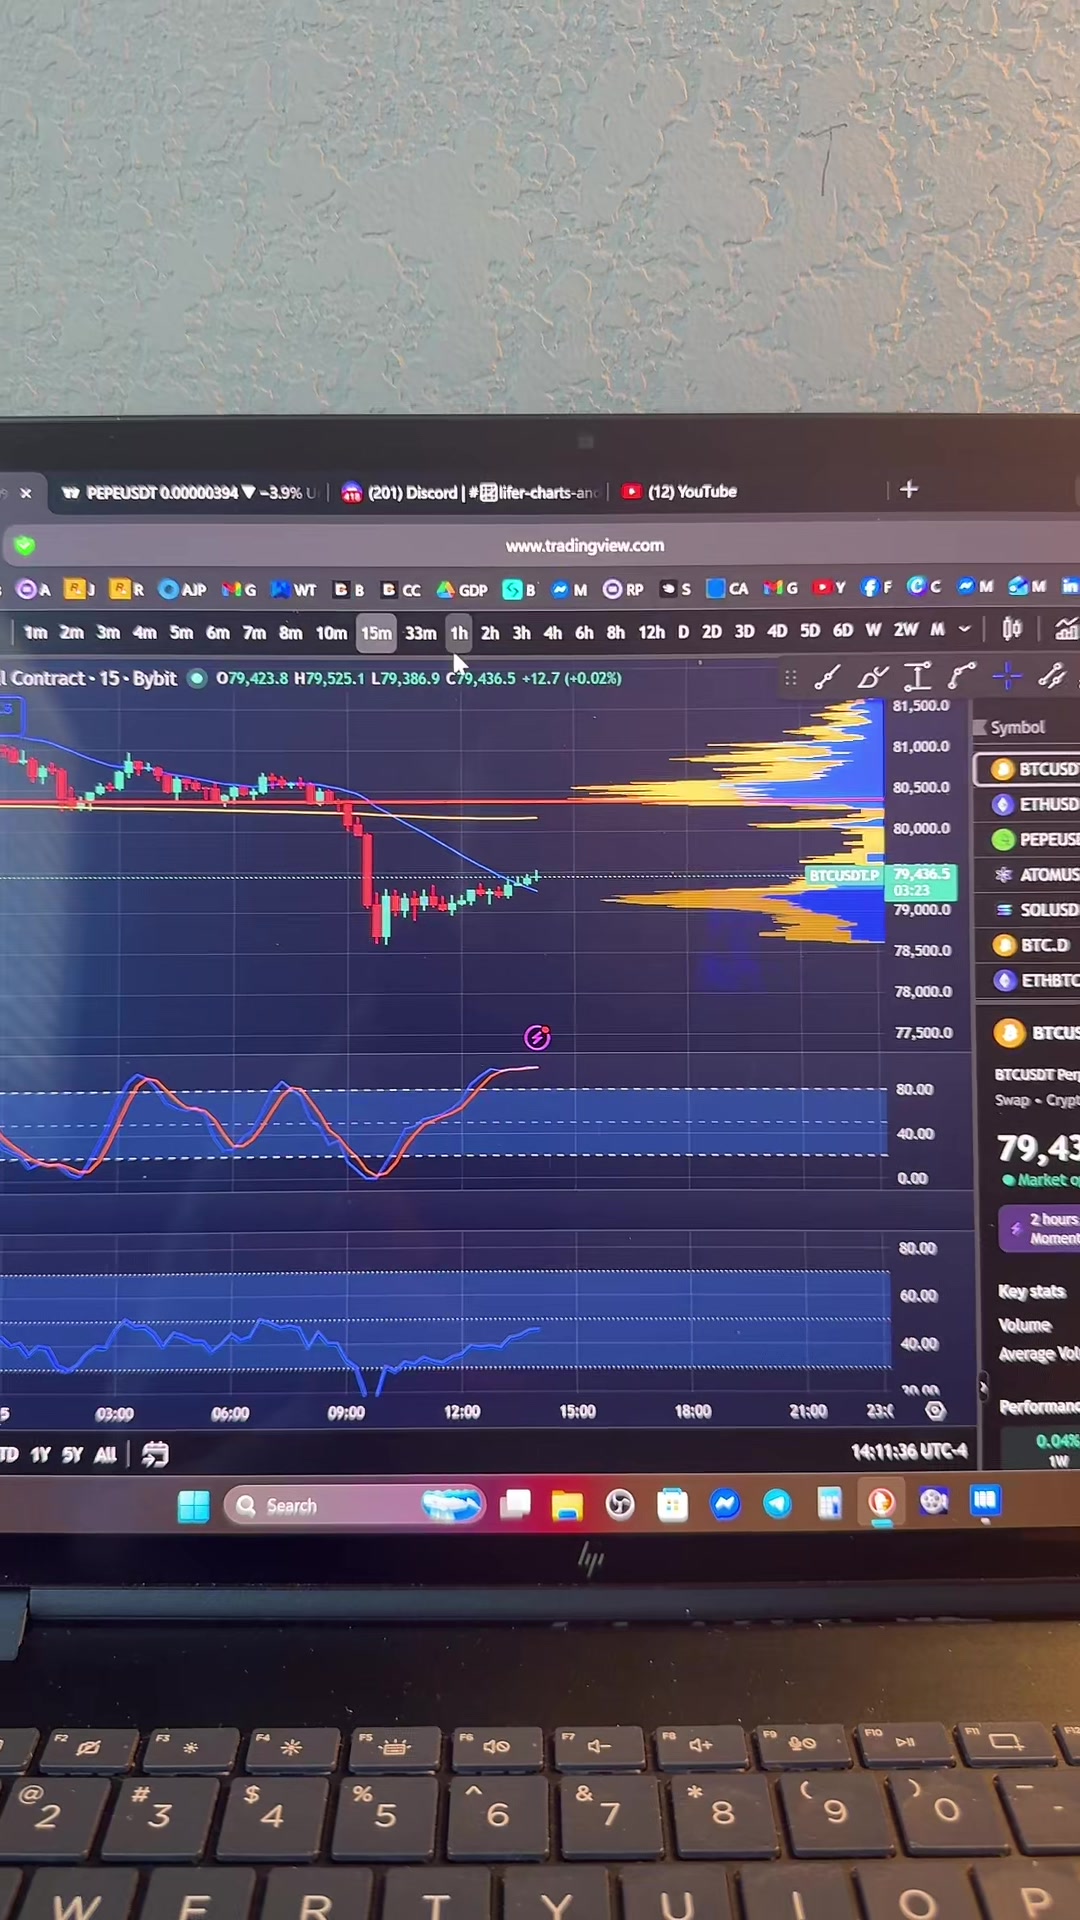Open a new browser tab with plus
1080x1920 pixels.
(x=909, y=489)
